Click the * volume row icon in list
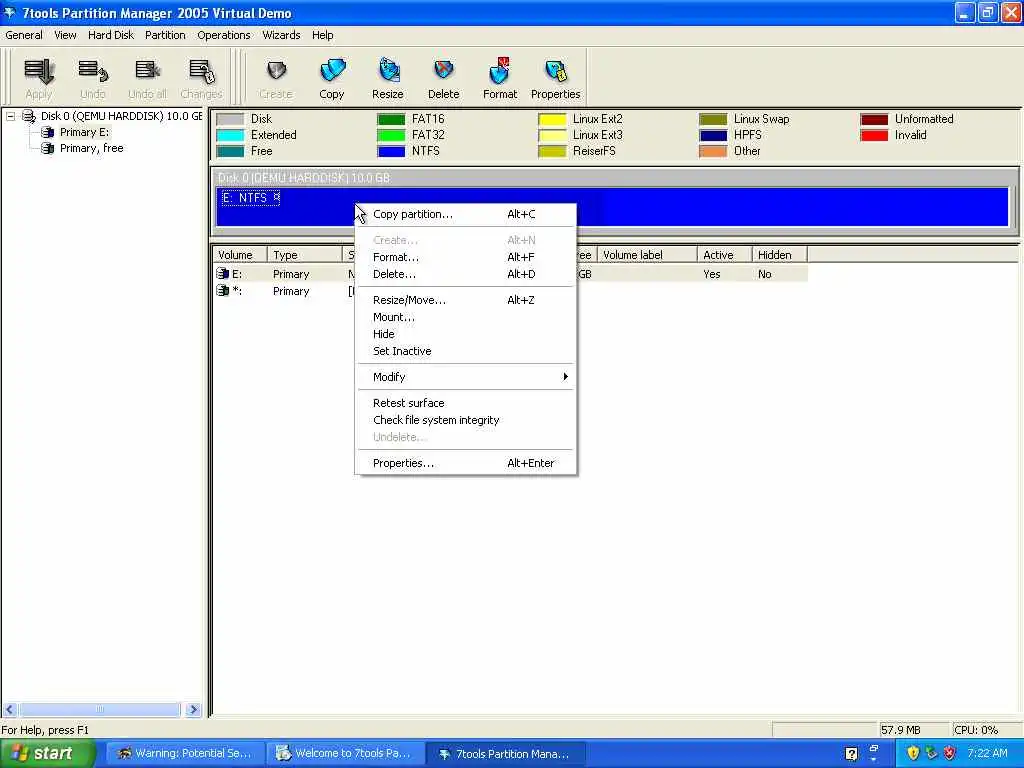 [223, 291]
